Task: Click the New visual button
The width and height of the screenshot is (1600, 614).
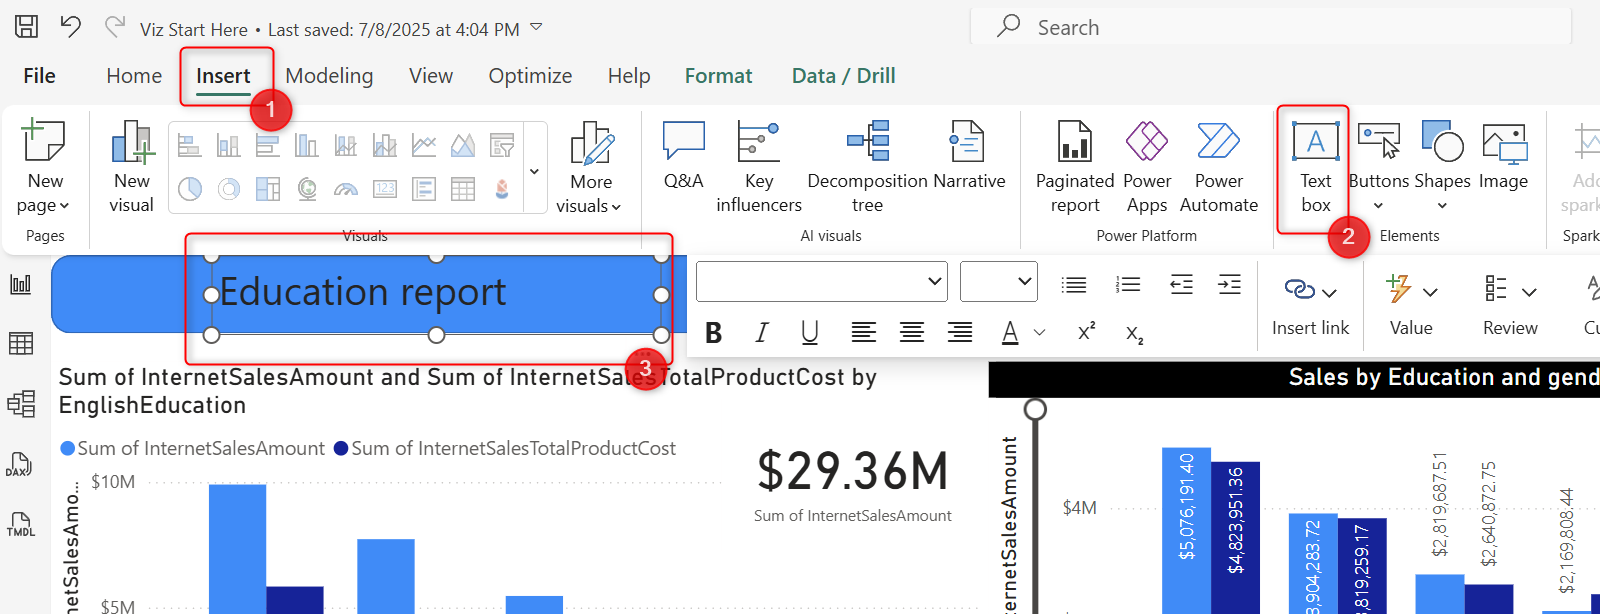Action: click(131, 165)
